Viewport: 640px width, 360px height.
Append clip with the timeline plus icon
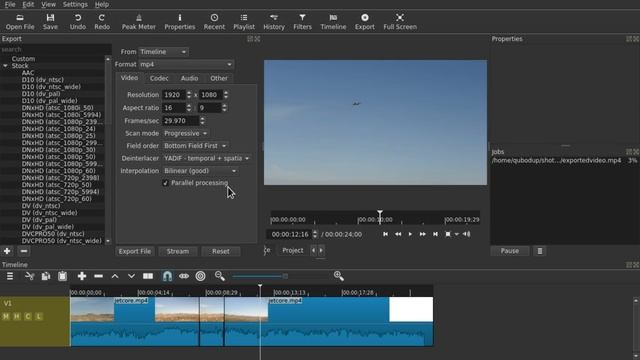click(x=82, y=276)
